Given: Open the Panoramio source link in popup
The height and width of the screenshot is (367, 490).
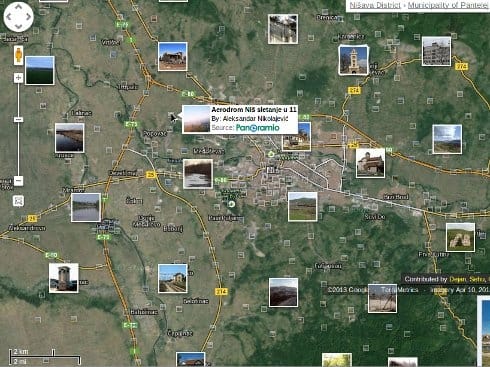Looking at the screenshot, I should click(258, 128).
